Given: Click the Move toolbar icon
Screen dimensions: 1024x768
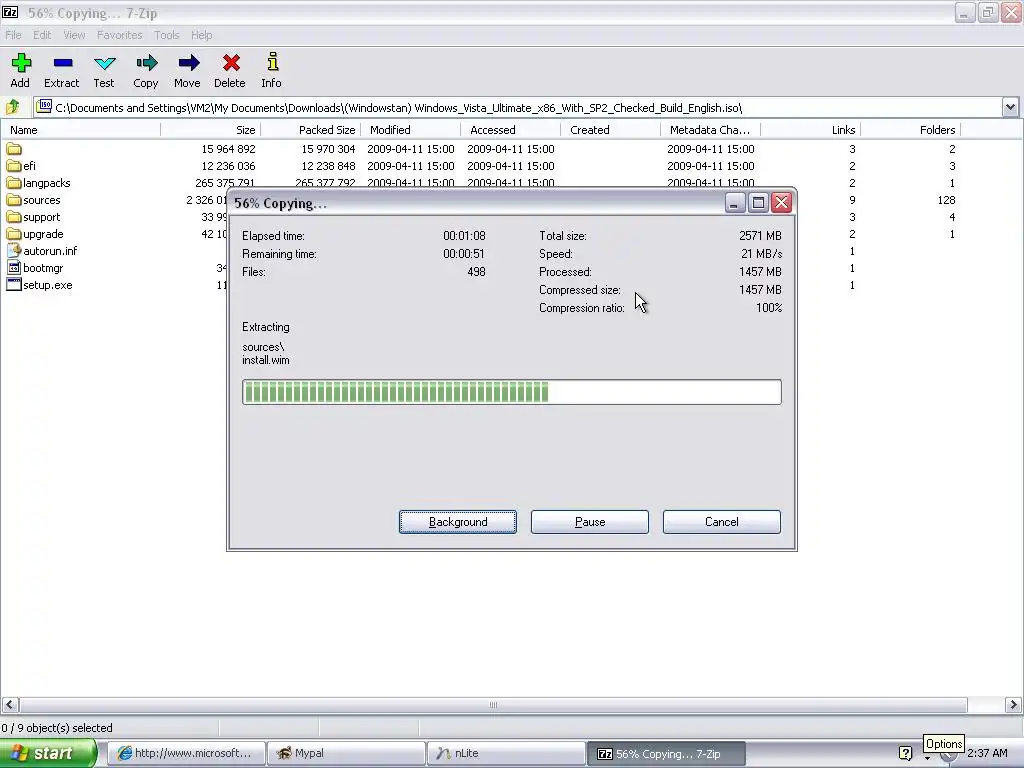Looking at the screenshot, I should [x=188, y=63].
